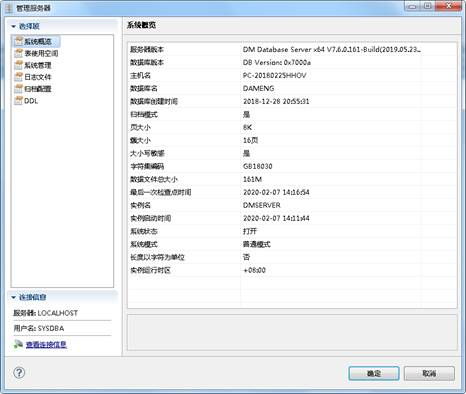466x394 pixels.
Task: Select the 系统状态 row label
Action: click(x=144, y=232)
